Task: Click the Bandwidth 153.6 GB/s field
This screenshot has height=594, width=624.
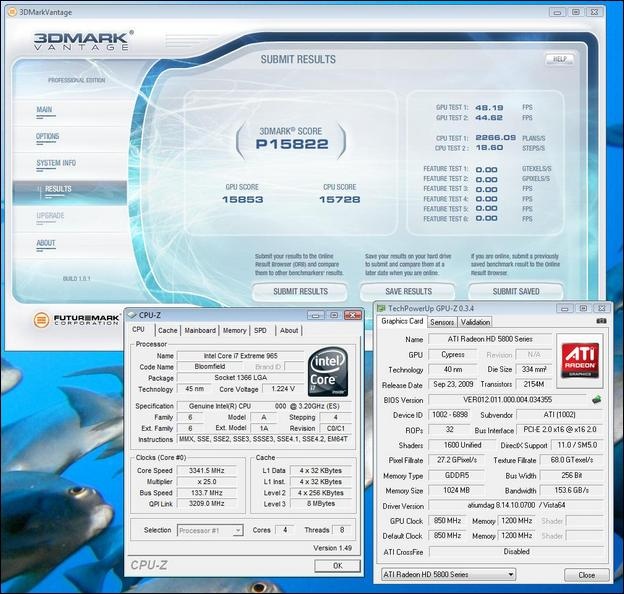Action: point(571,490)
